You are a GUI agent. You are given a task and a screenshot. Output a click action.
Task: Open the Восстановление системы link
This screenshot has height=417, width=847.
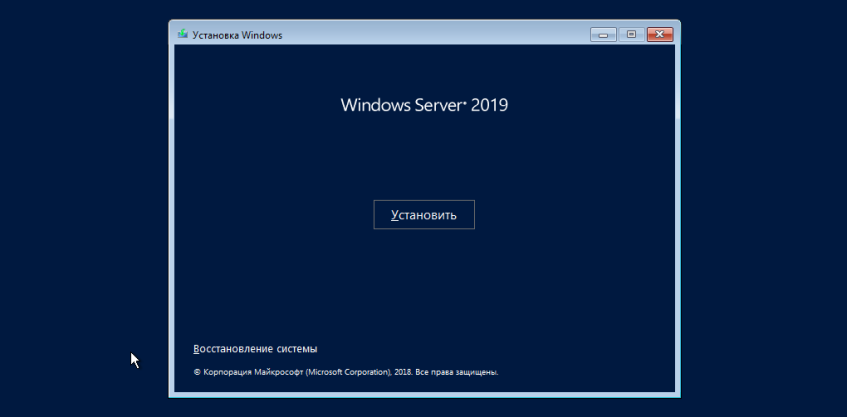255,349
